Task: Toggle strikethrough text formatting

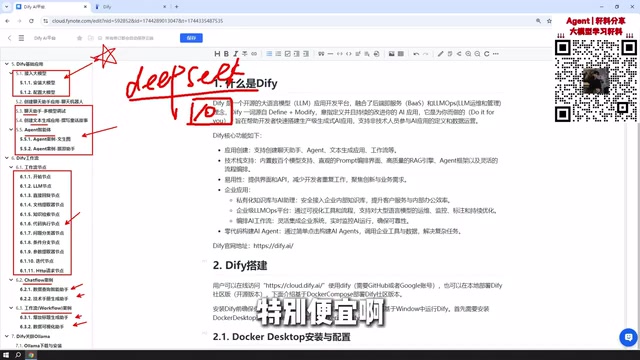Action: tap(244, 54)
